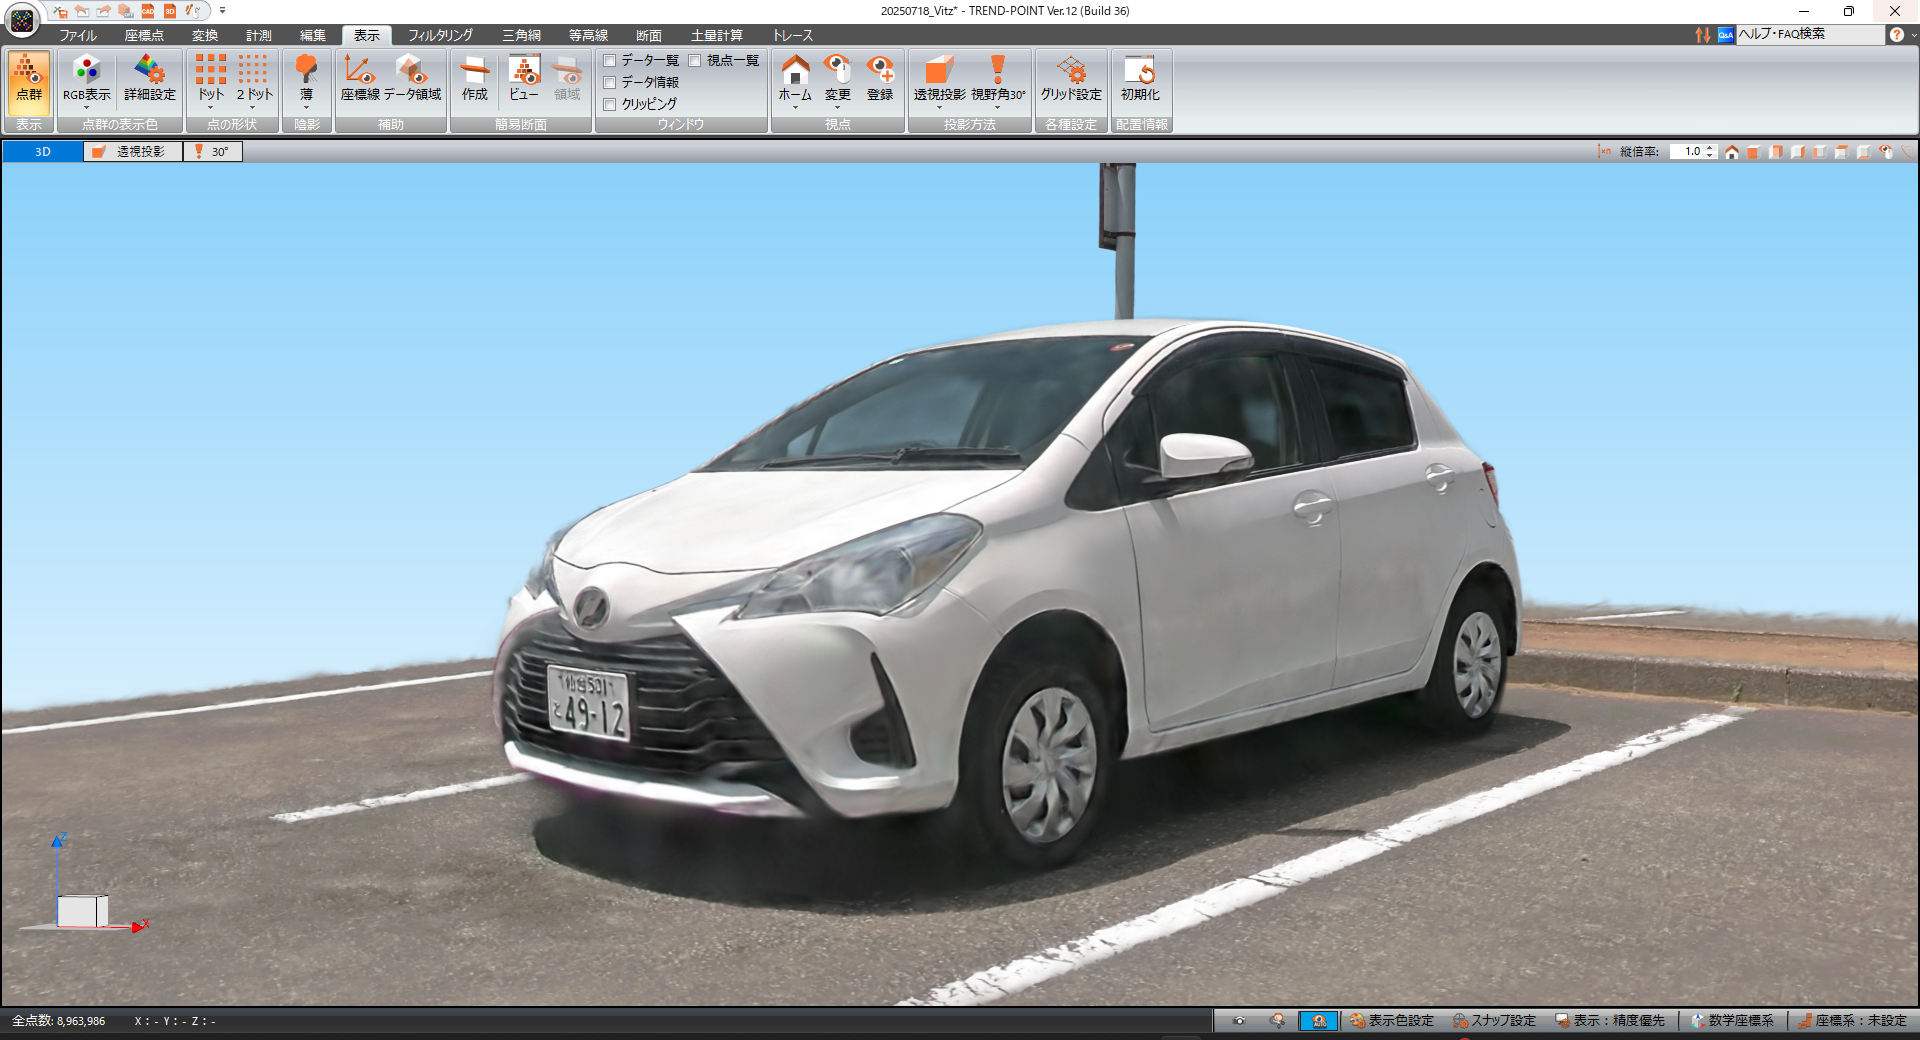
Task: Open the フィルタリング ribbon tab
Action: click(x=440, y=35)
